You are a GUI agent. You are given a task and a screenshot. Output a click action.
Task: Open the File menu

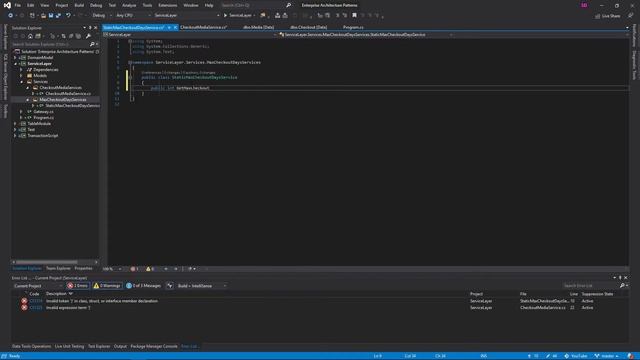pyautogui.click(x=18, y=5)
